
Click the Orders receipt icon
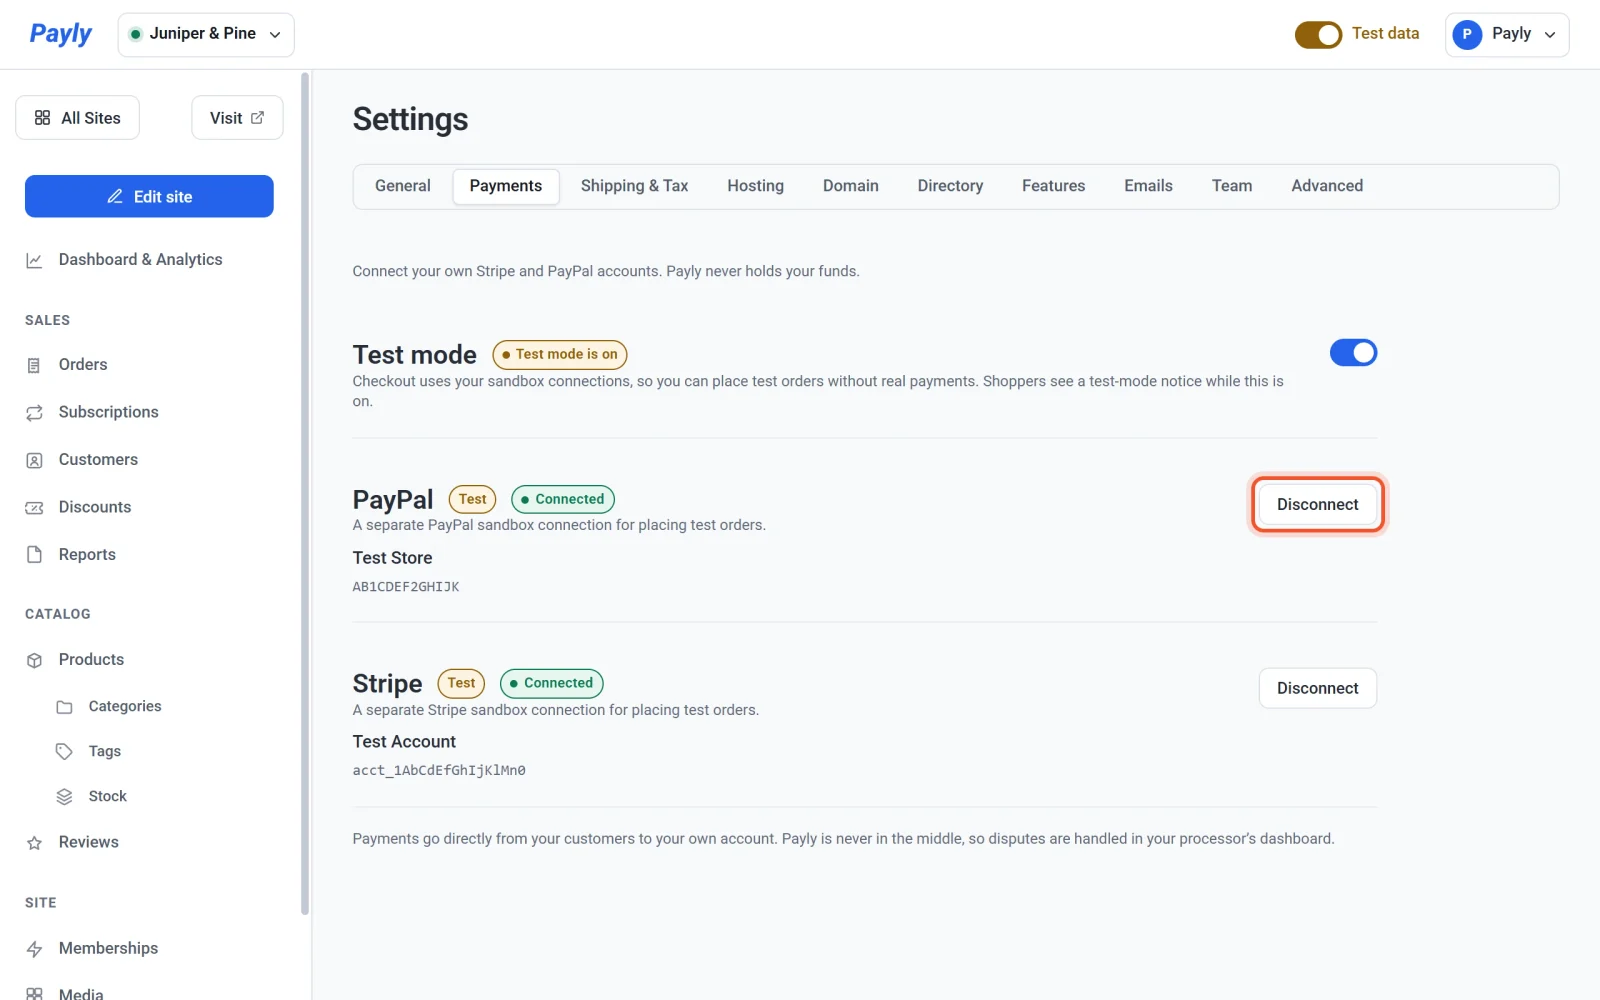point(34,365)
